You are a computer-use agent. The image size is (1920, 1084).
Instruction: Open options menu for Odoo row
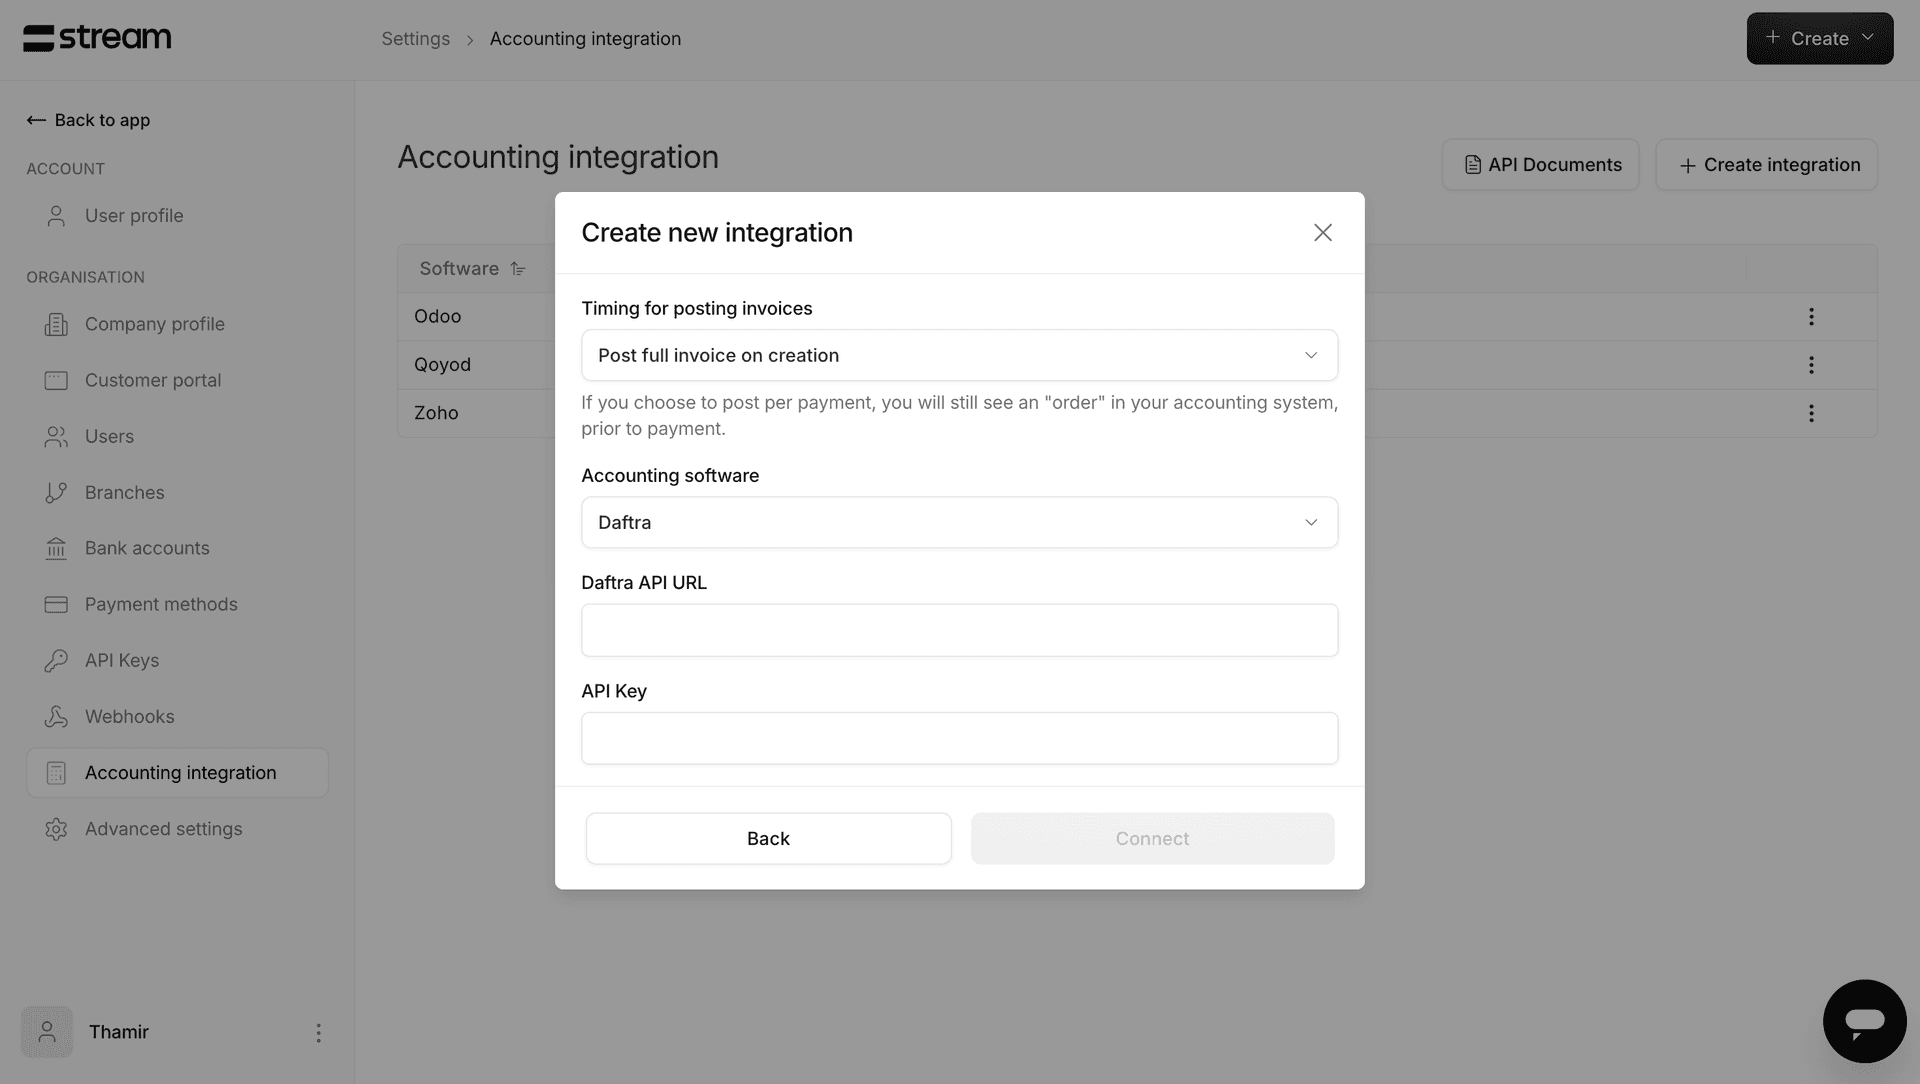(x=1811, y=317)
